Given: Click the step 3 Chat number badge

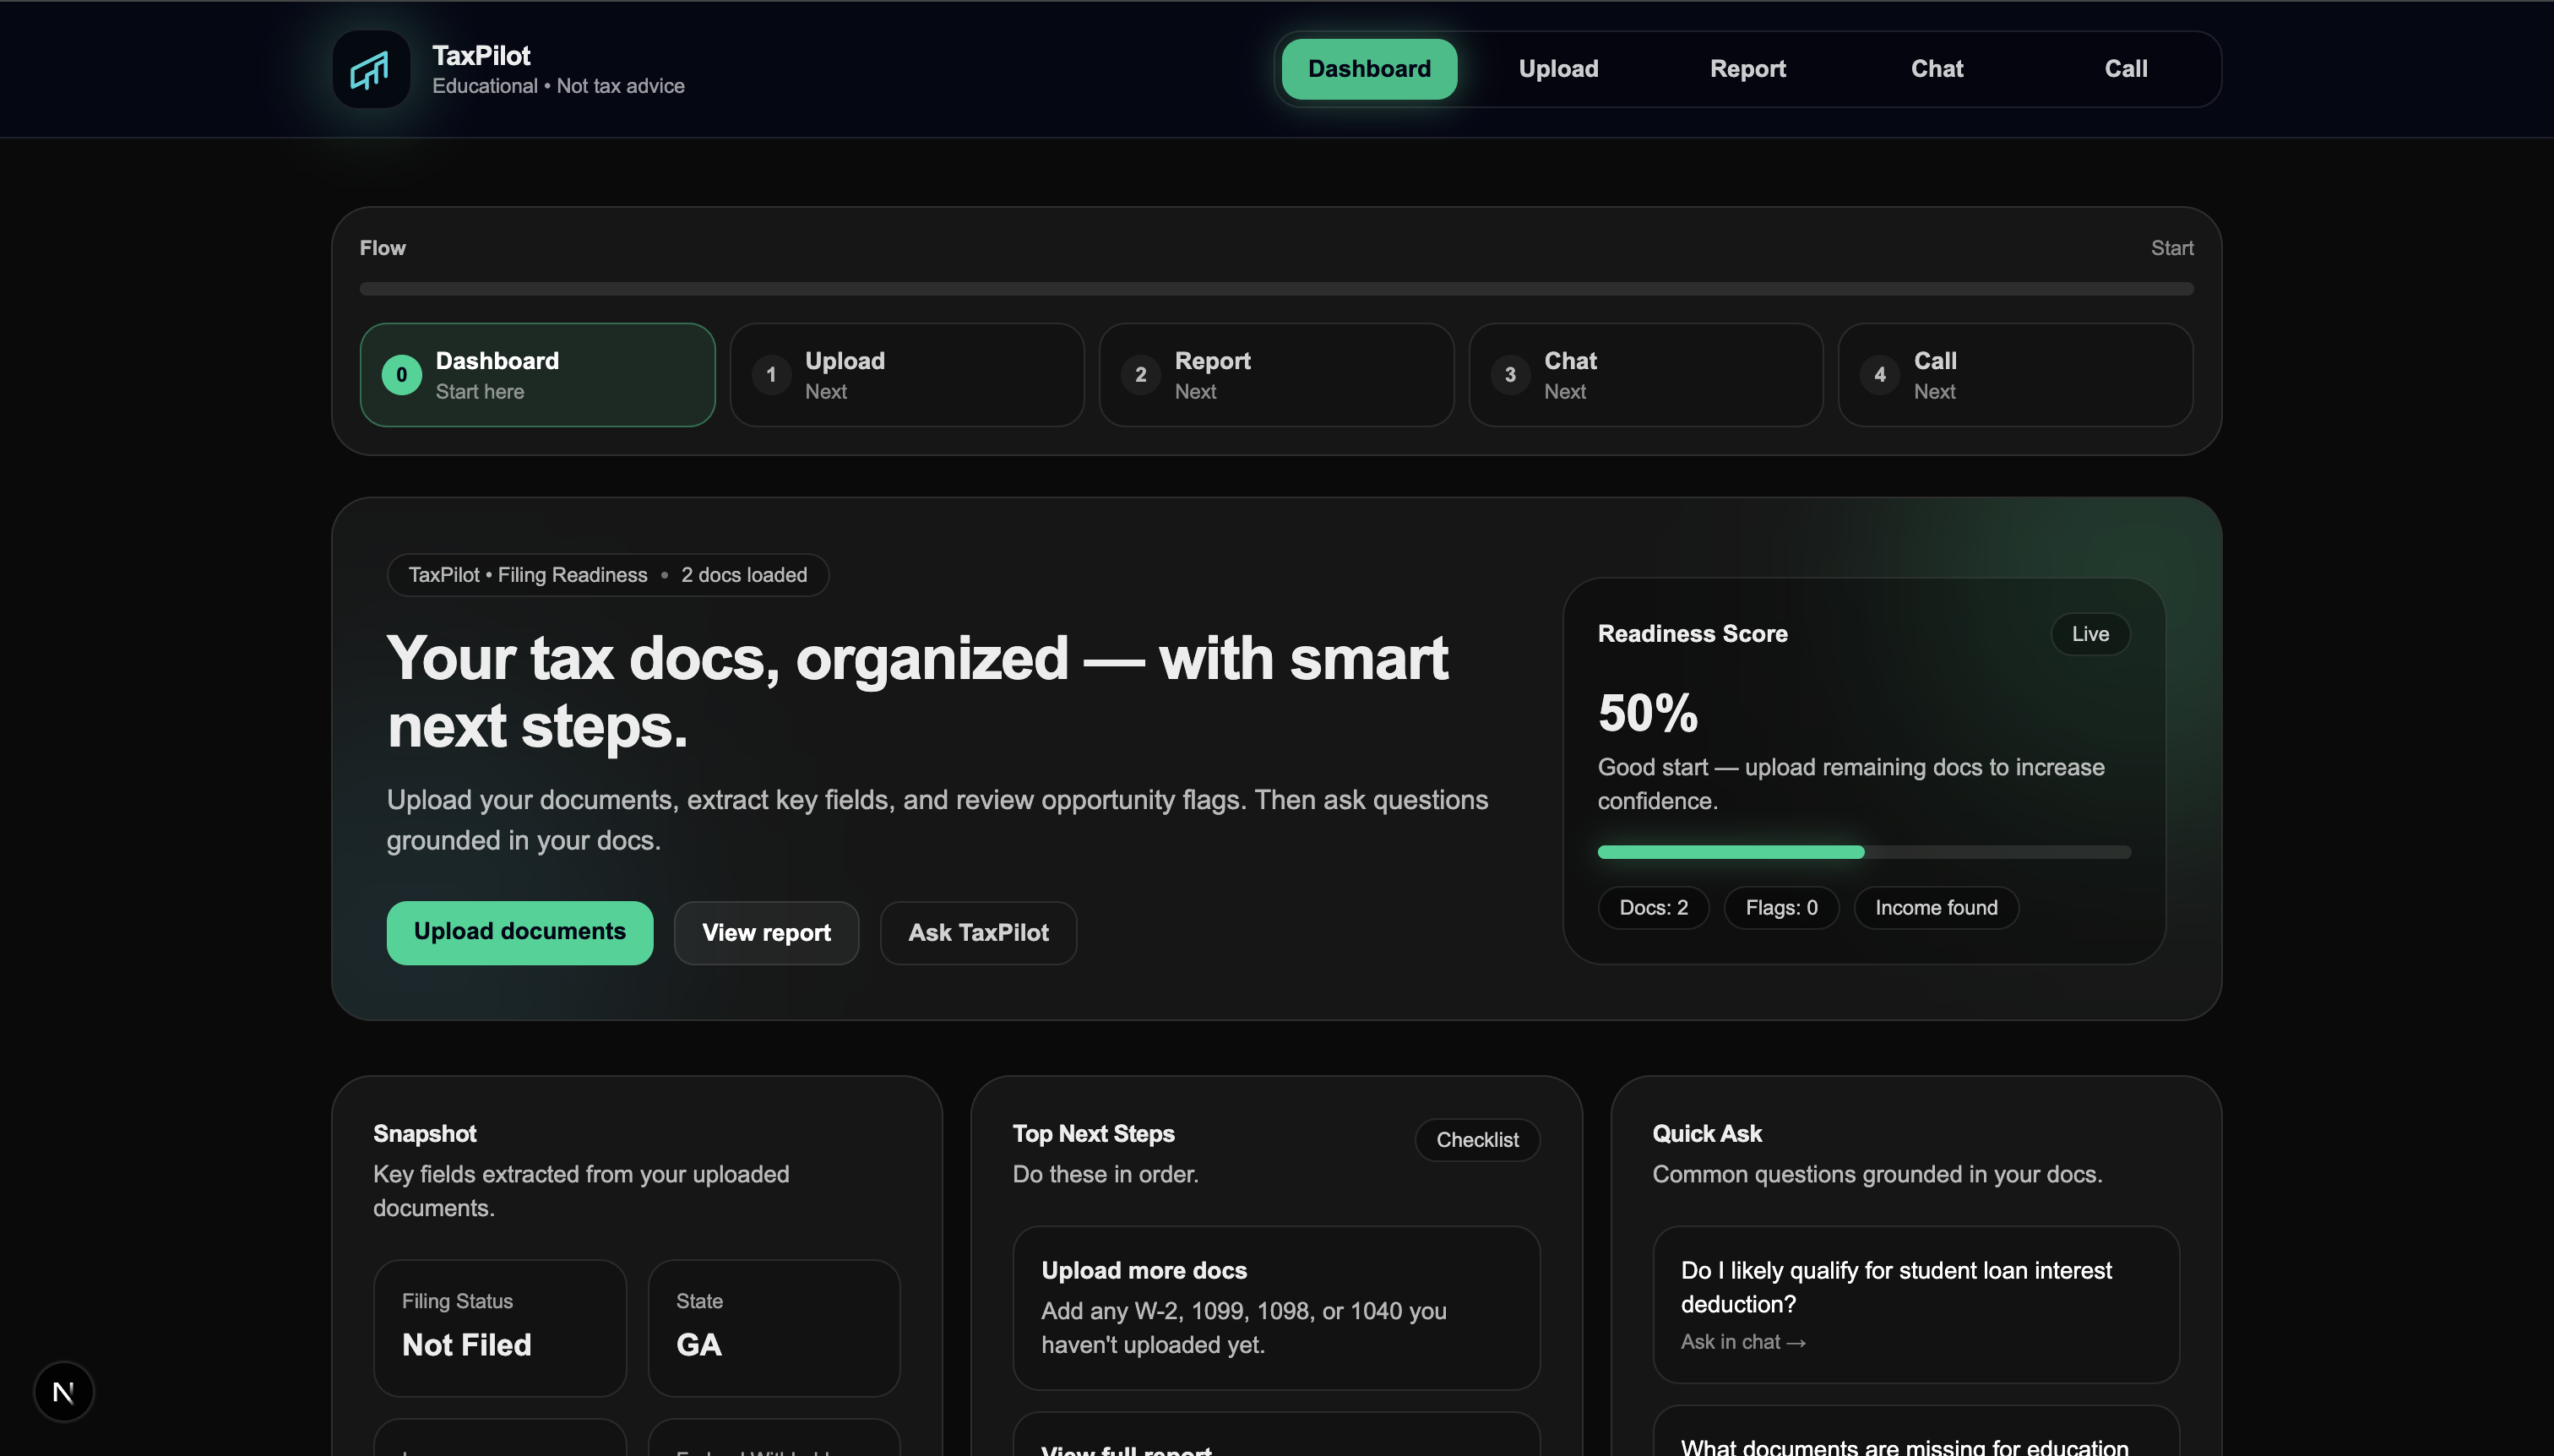Looking at the screenshot, I should [x=1510, y=375].
